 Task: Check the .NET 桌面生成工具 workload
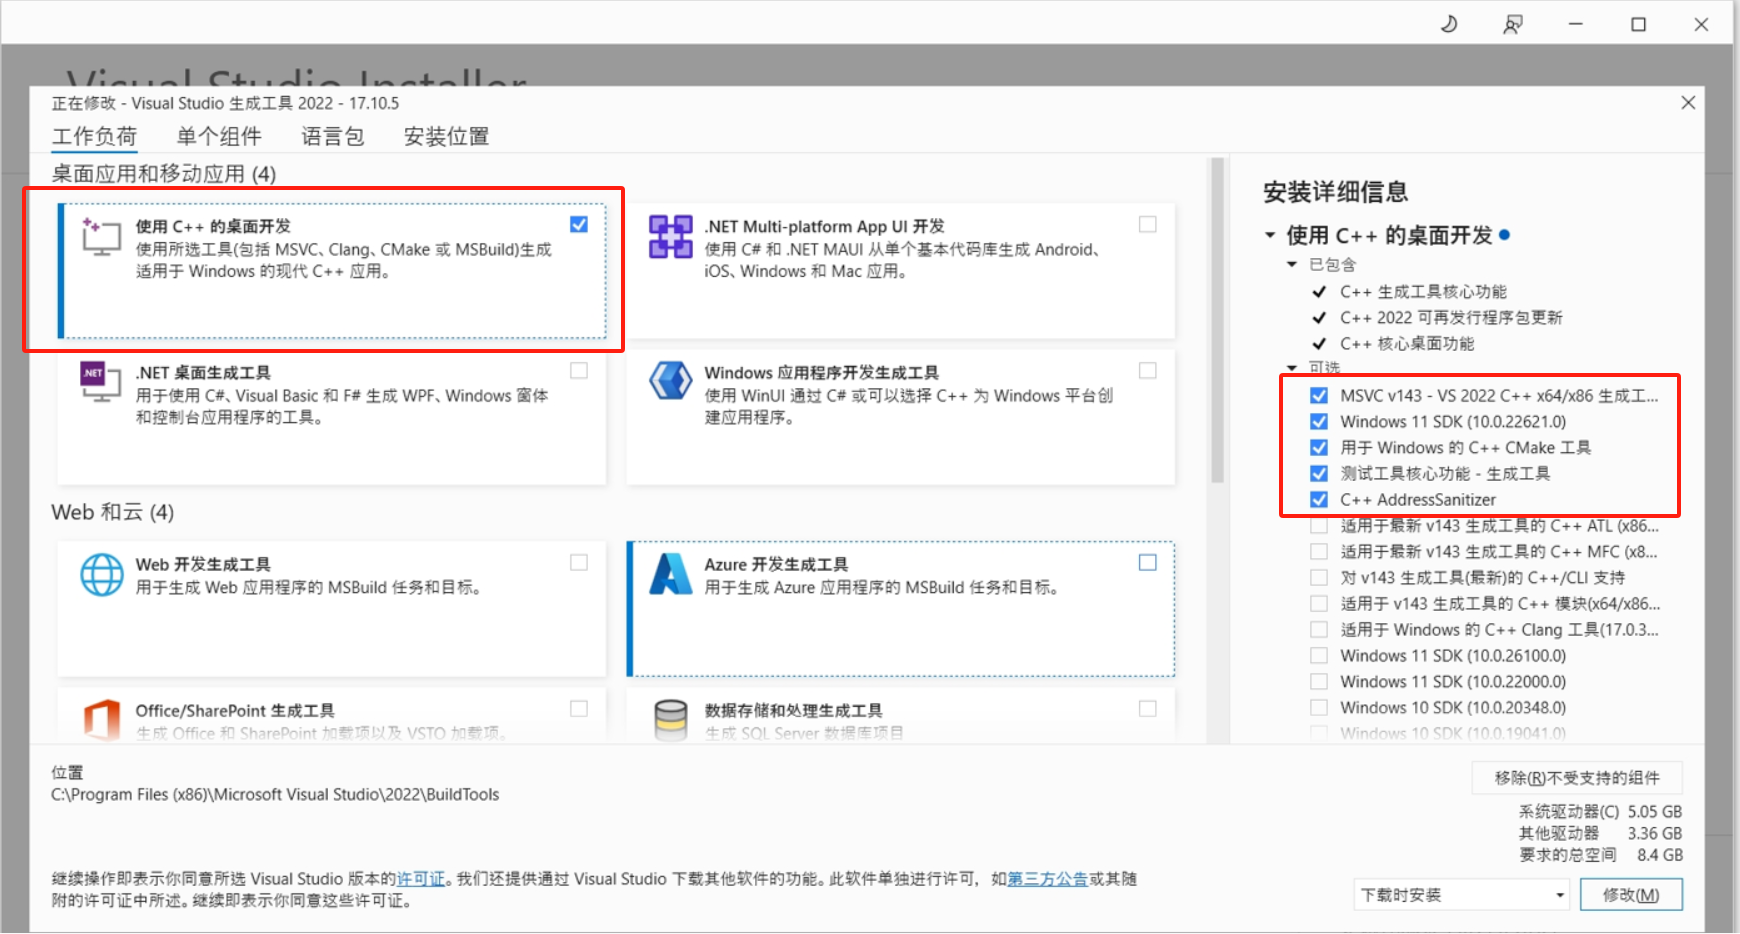point(579,370)
